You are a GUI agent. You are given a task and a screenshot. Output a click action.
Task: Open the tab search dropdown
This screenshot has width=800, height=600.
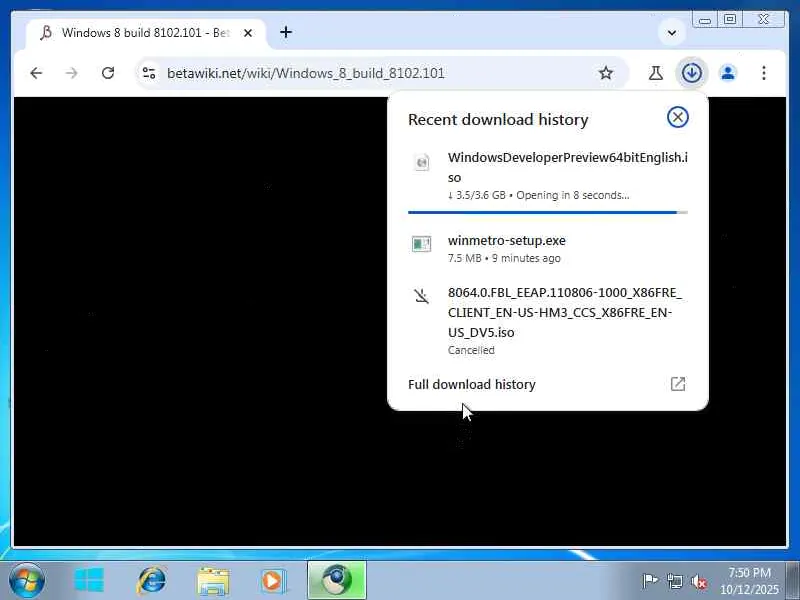[x=672, y=33]
